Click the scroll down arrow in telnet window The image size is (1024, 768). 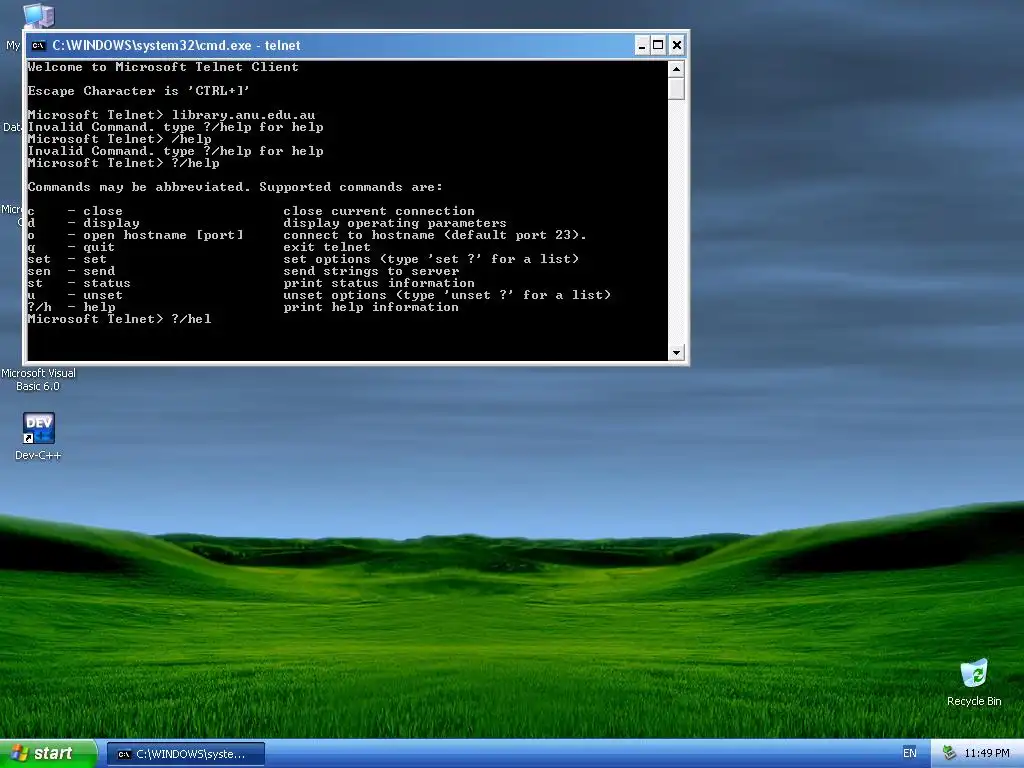click(676, 353)
